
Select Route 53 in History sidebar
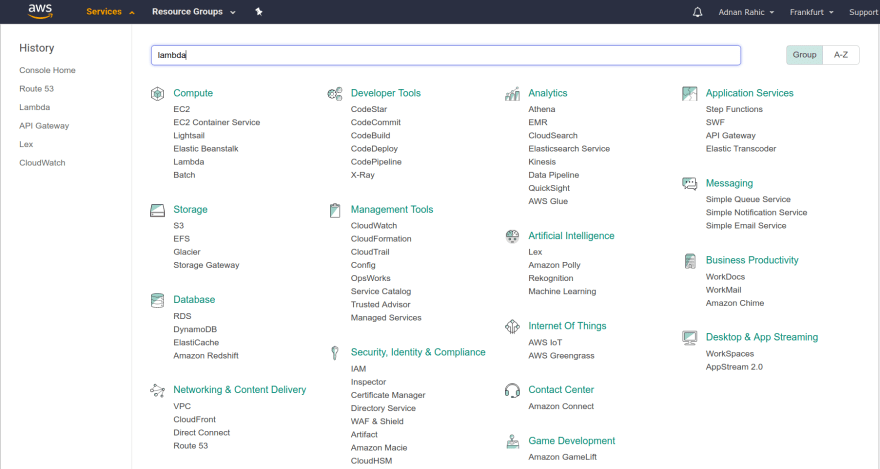[37, 89]
